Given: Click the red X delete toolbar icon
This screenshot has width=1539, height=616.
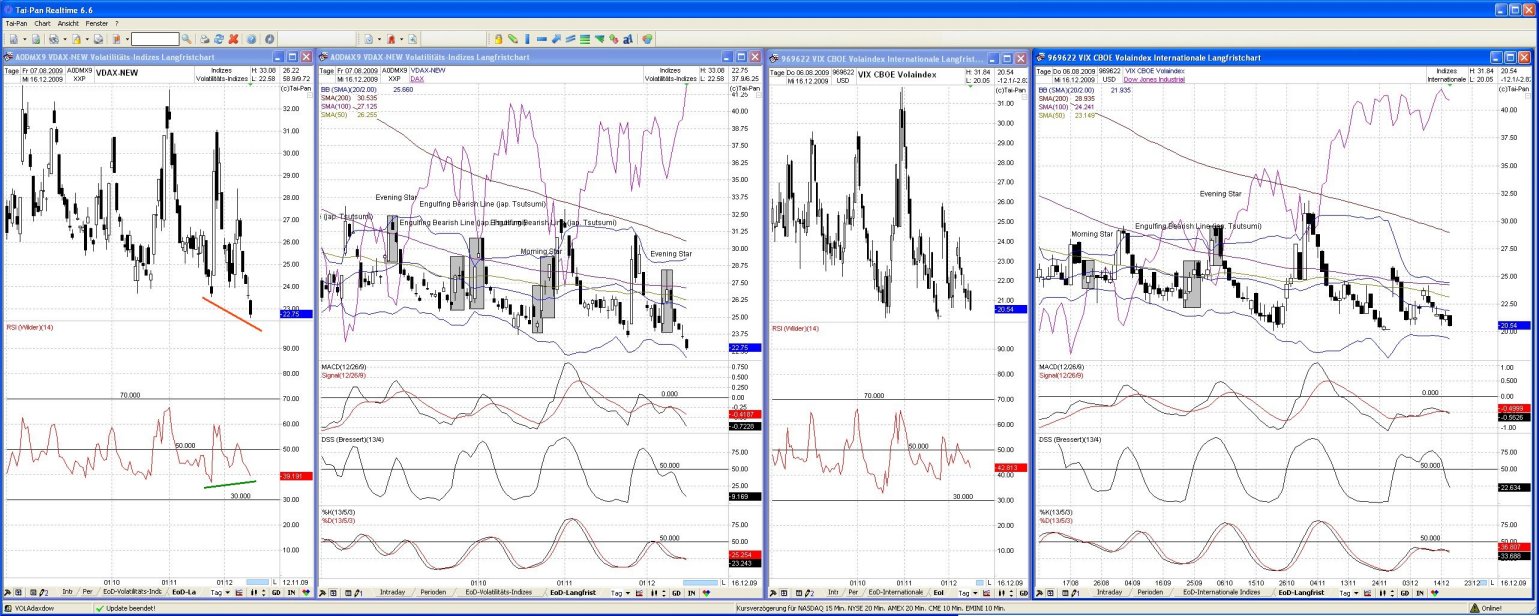Looking at the screenshot, I should click(x=233, y=39).
